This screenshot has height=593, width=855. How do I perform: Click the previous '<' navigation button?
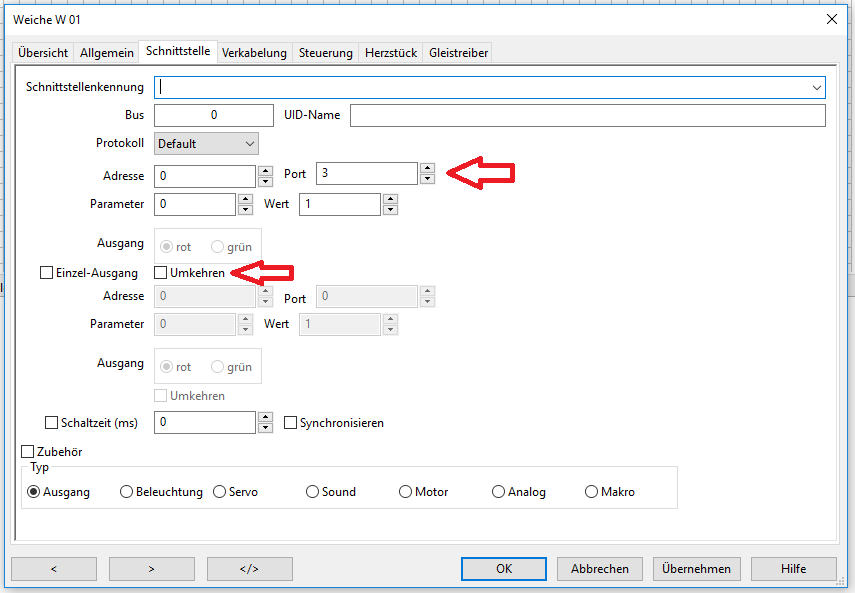(53, 569)
